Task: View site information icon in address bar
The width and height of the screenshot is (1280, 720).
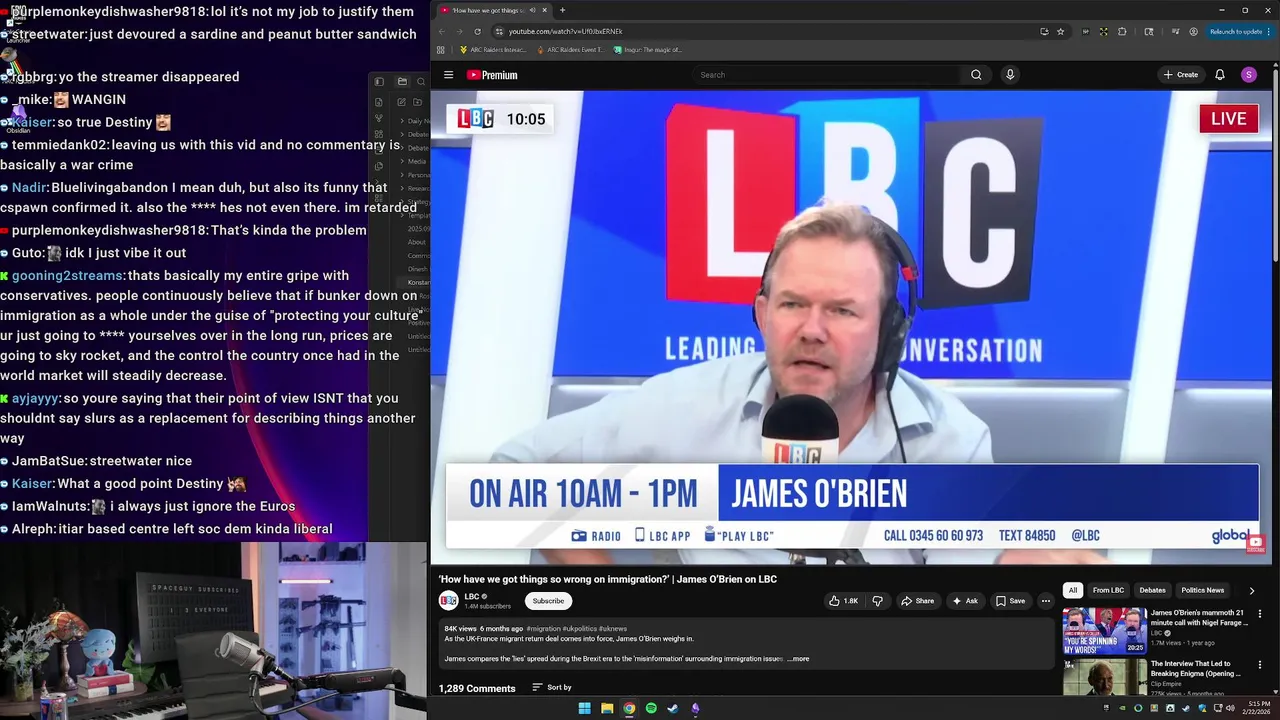Action: coord(499,31)
